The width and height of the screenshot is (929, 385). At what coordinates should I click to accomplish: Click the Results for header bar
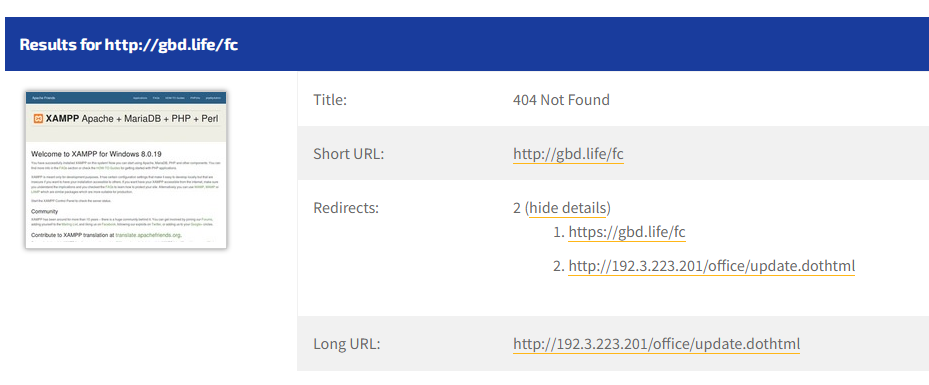tap(467, 44)
